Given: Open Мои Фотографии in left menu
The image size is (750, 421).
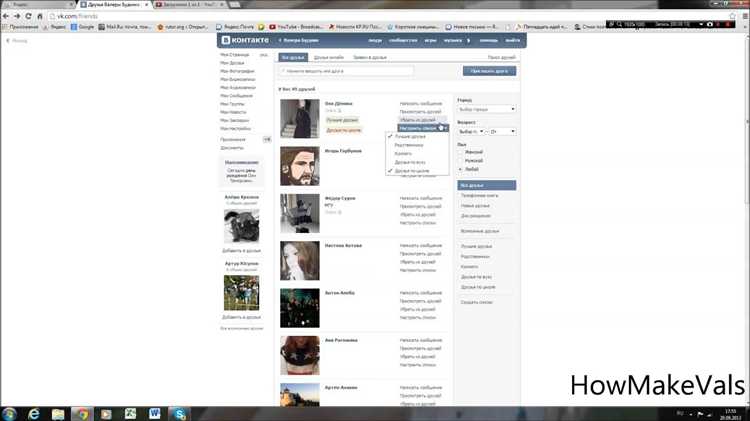Looking at the screenshot, I should [x=237, y=71].
